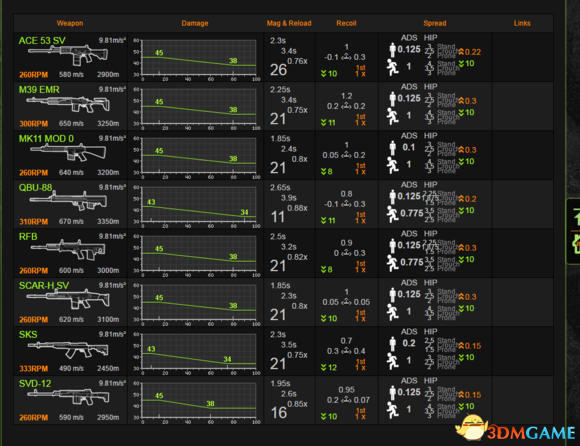
Task: Click the QBU-88 rifle image
Action: click(x=68, y=201)
